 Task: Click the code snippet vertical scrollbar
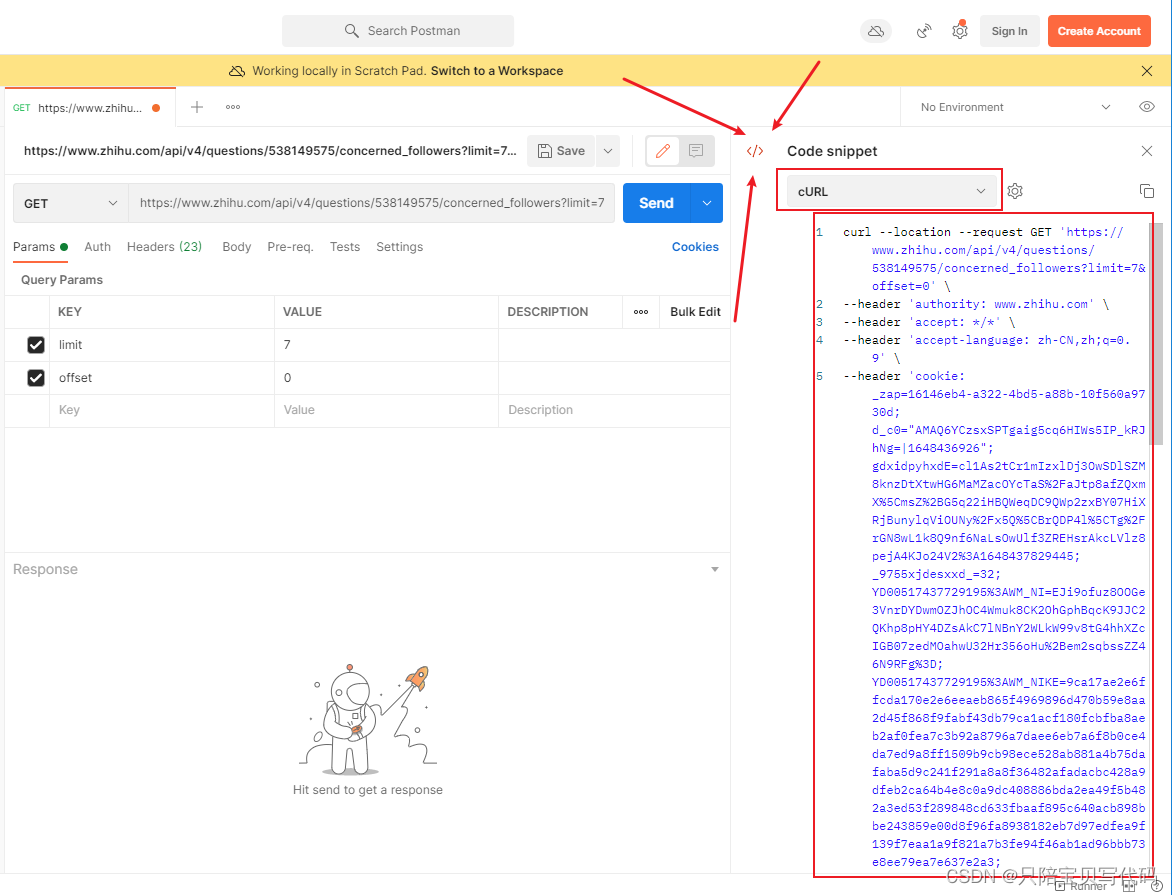click(x=1158, y=333)
